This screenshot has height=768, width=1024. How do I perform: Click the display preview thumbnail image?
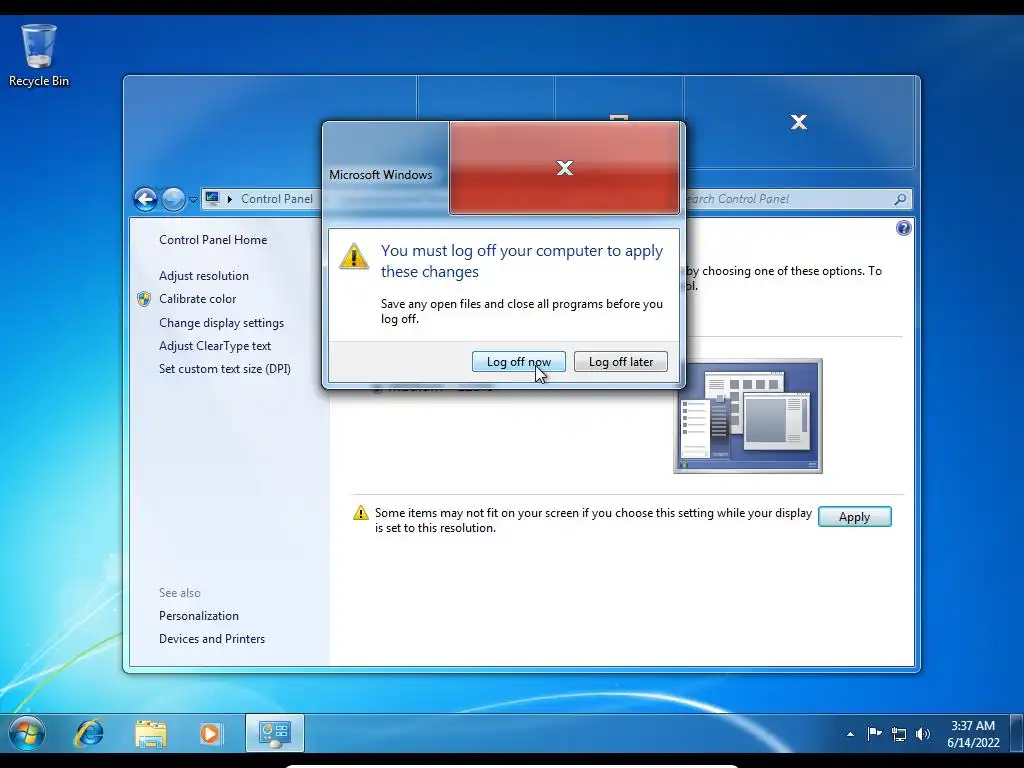pyautogui.click(x=748, y=416)
